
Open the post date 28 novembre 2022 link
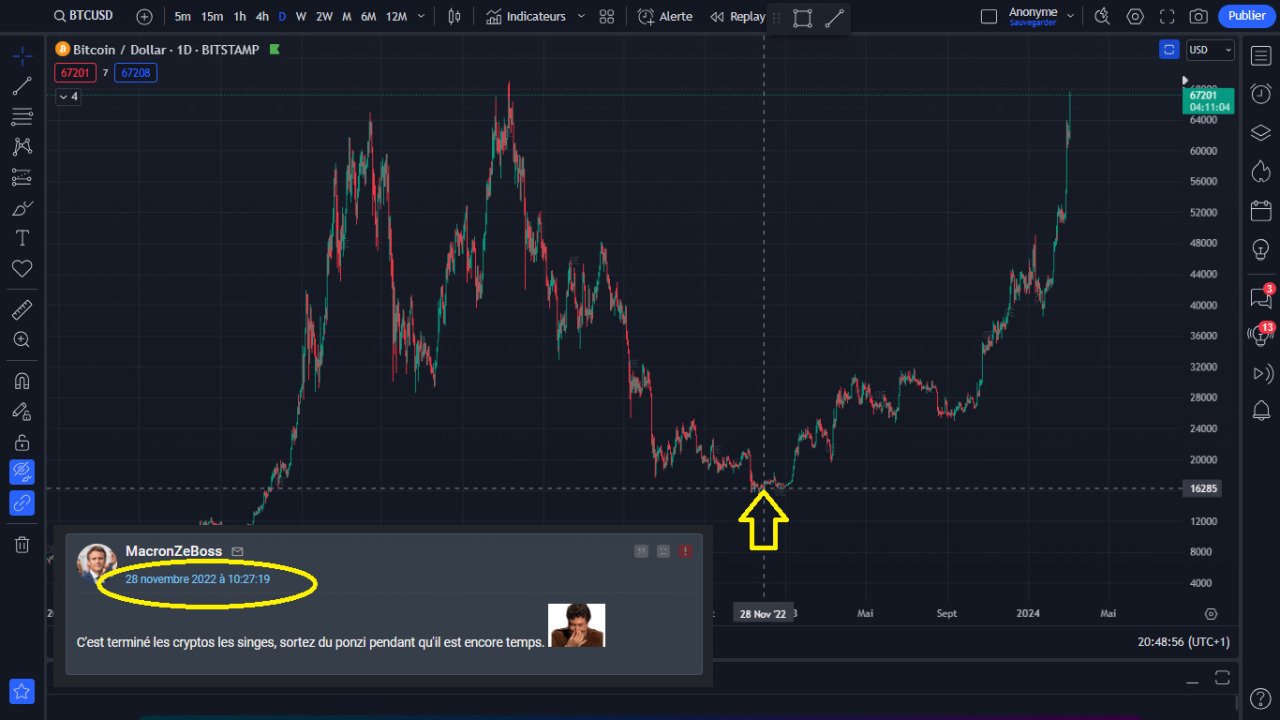coord(197,579)
